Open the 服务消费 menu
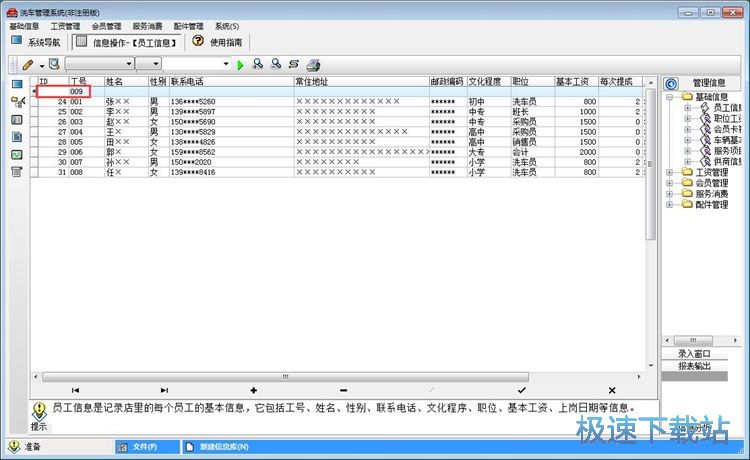The height and width of the screenshot is (460, 750). point(147,26)
